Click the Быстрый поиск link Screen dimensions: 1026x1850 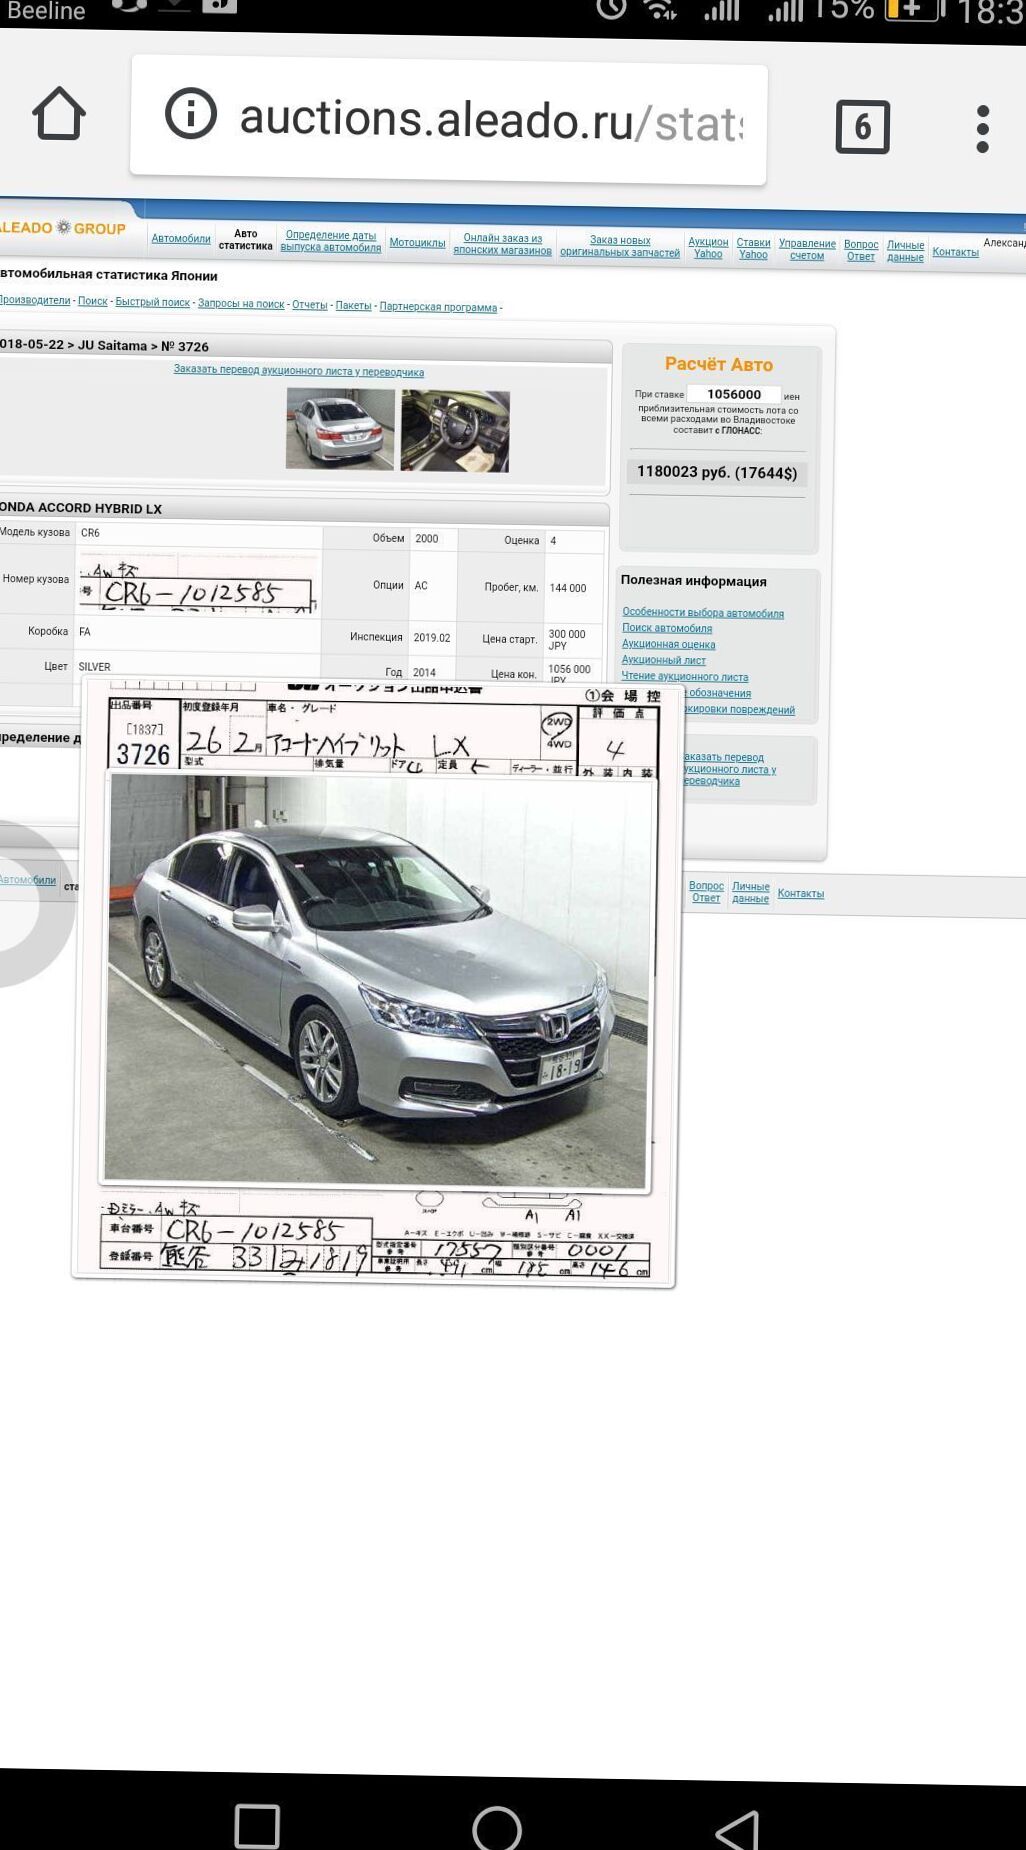click(x=152, y=302)
